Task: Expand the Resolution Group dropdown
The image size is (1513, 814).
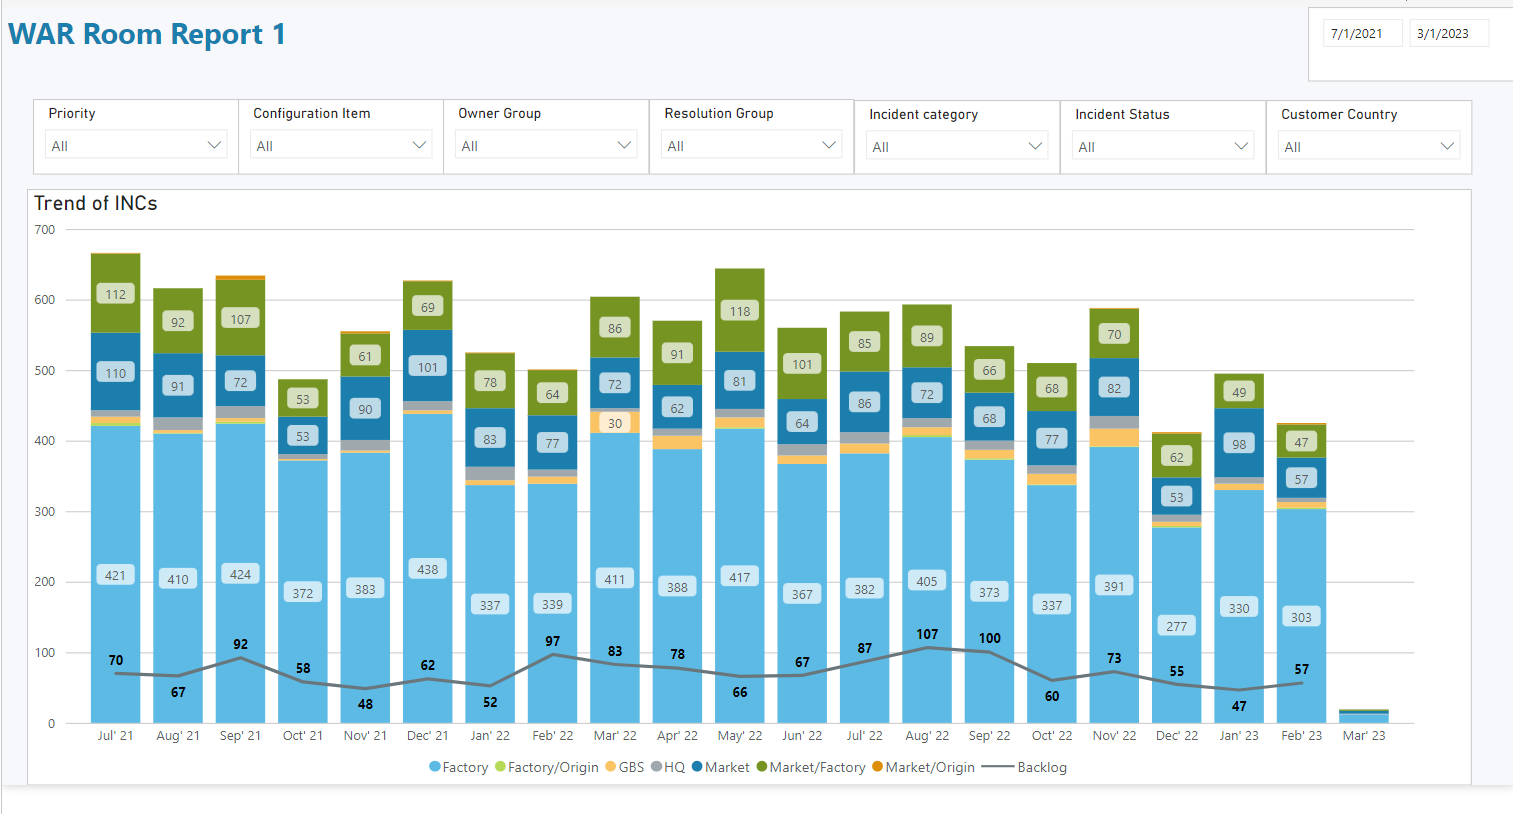Action: [x=752, y=145]
